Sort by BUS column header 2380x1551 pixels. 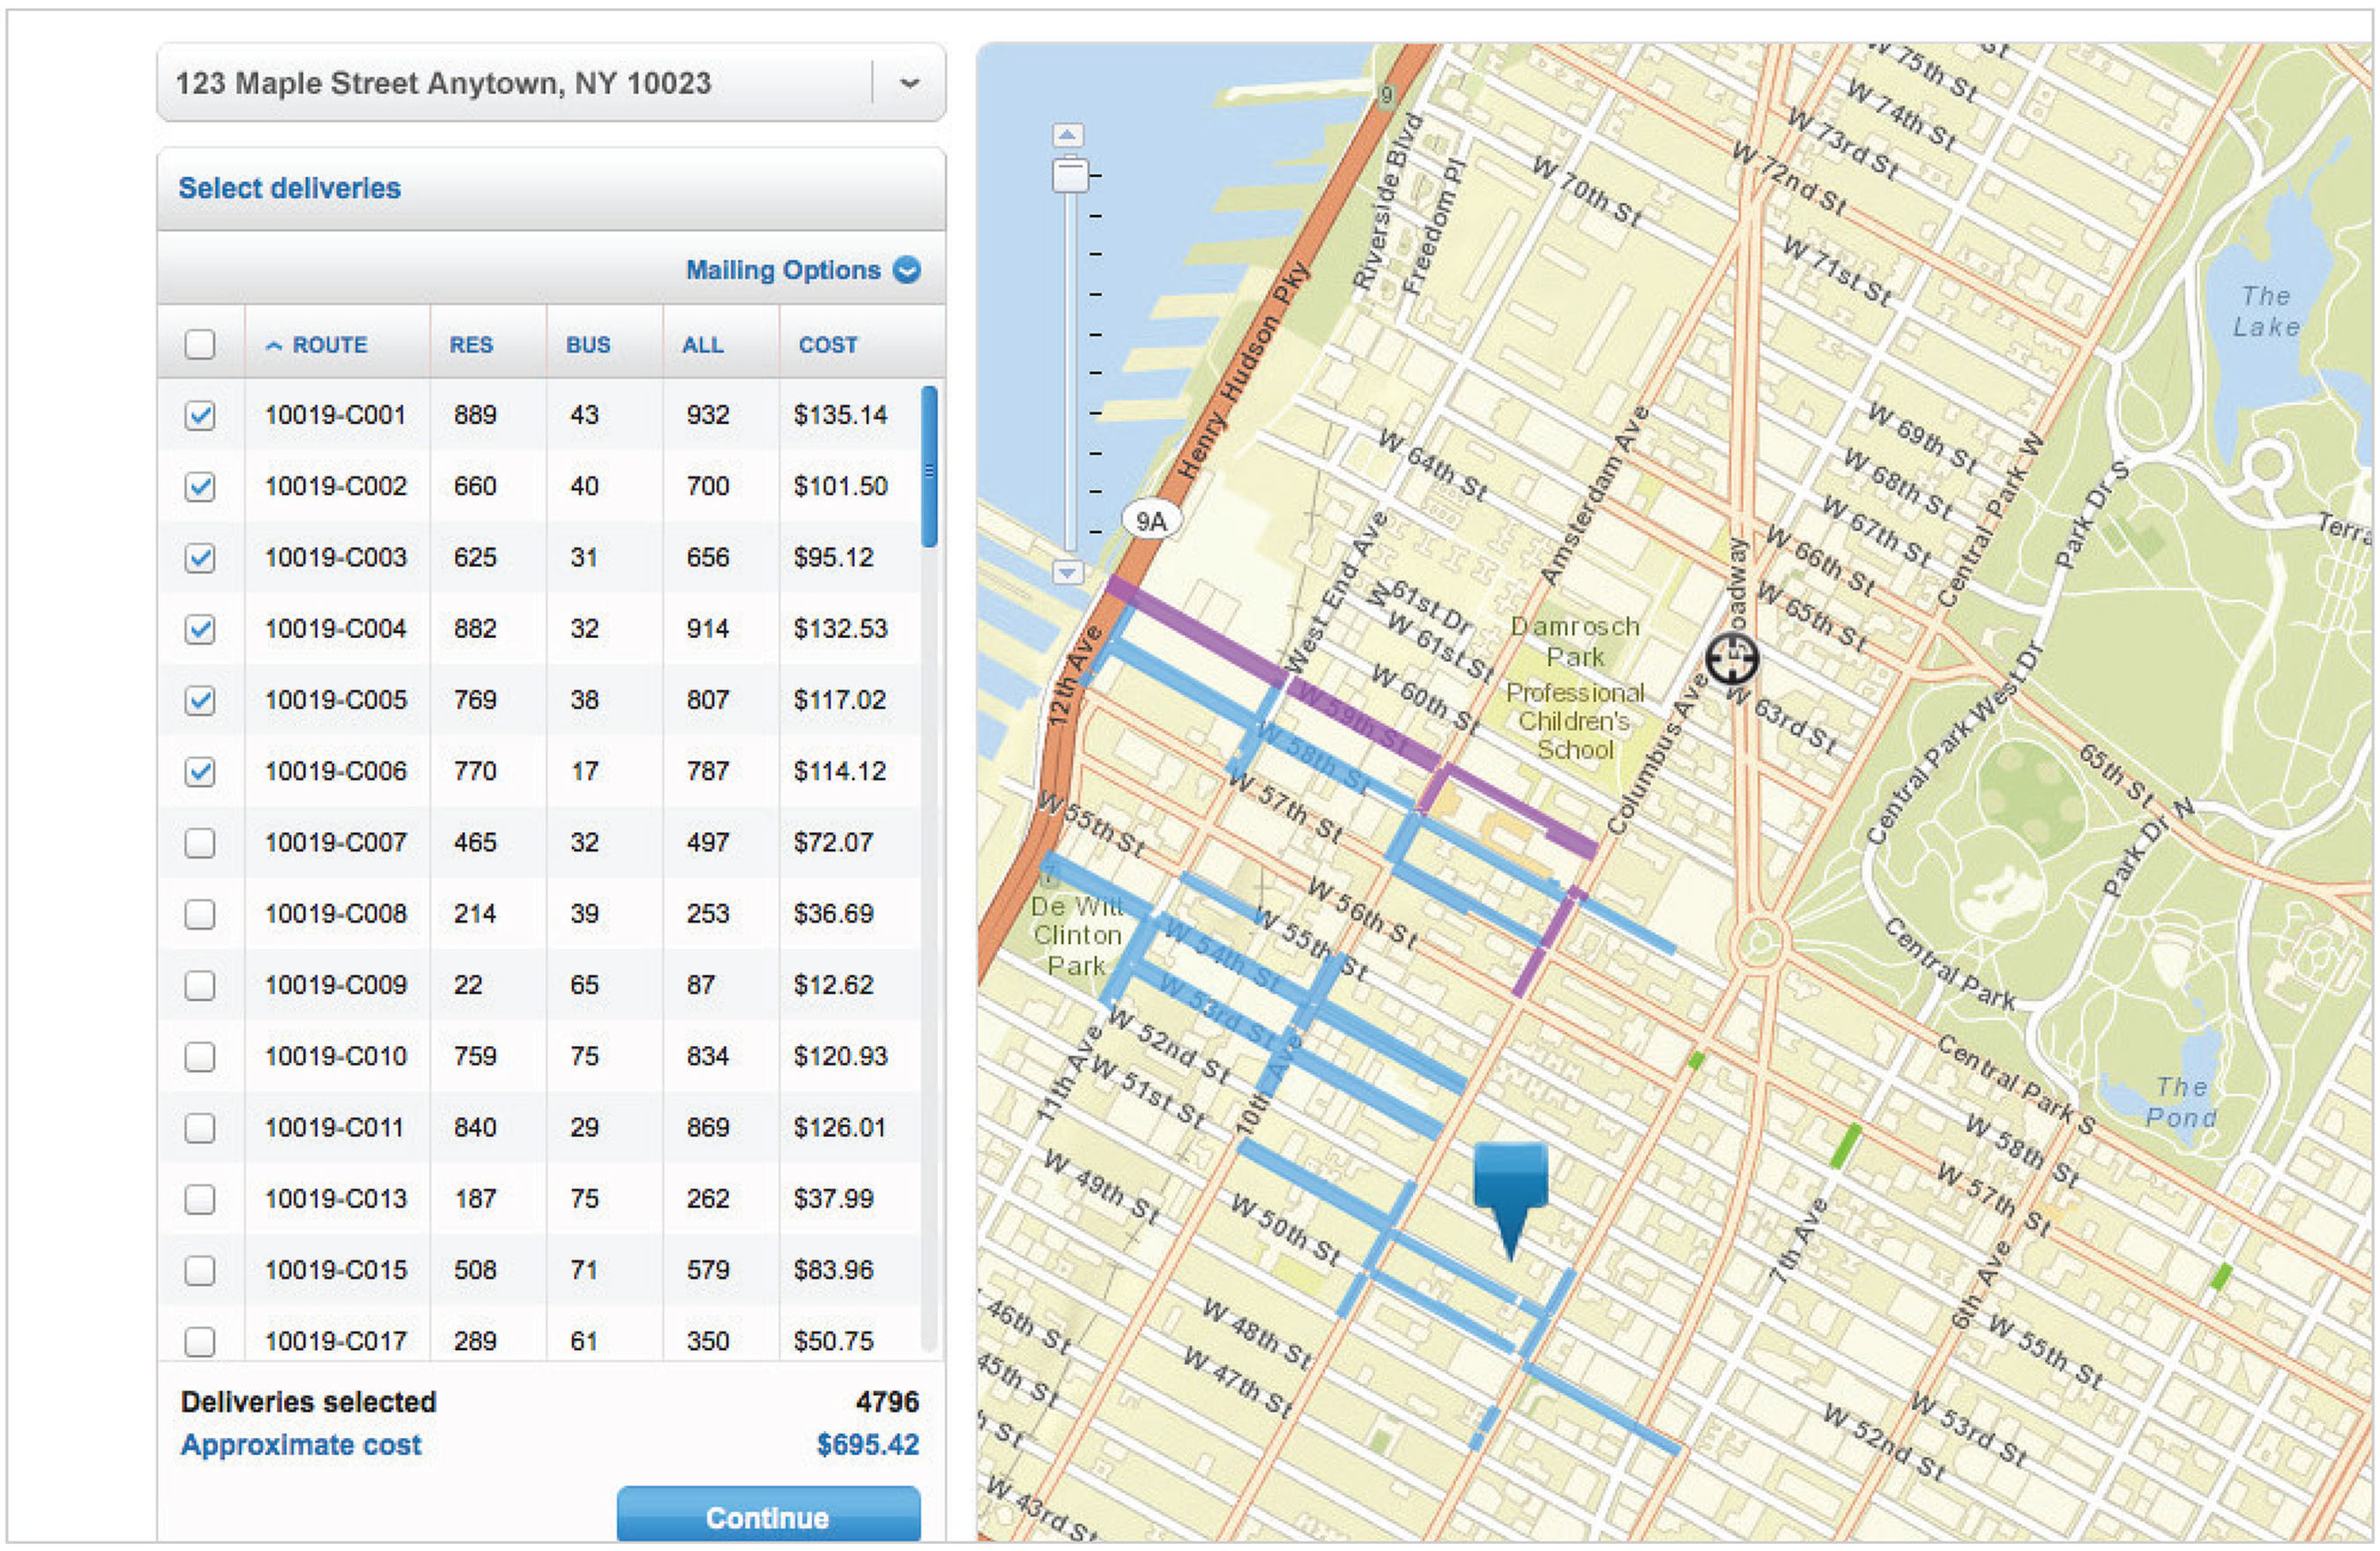click(x=588, y=345)
